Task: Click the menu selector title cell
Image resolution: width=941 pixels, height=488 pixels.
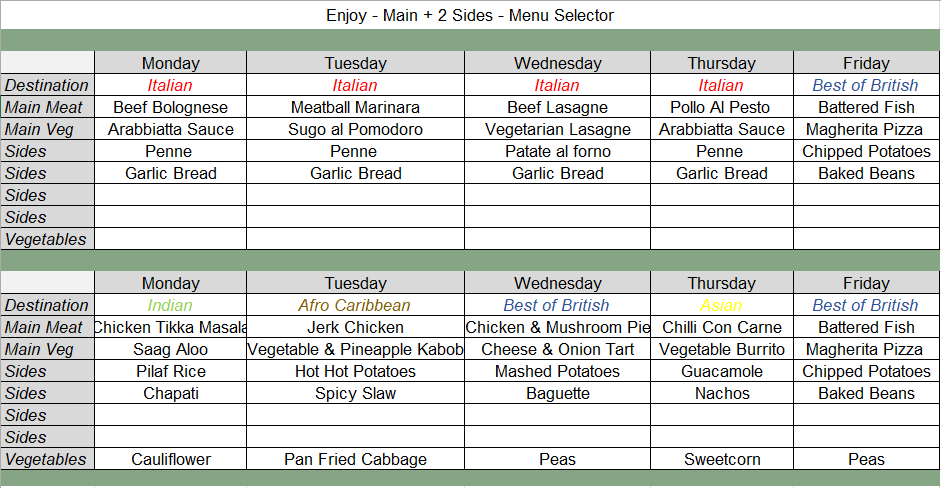Action: tap(470, 15)
